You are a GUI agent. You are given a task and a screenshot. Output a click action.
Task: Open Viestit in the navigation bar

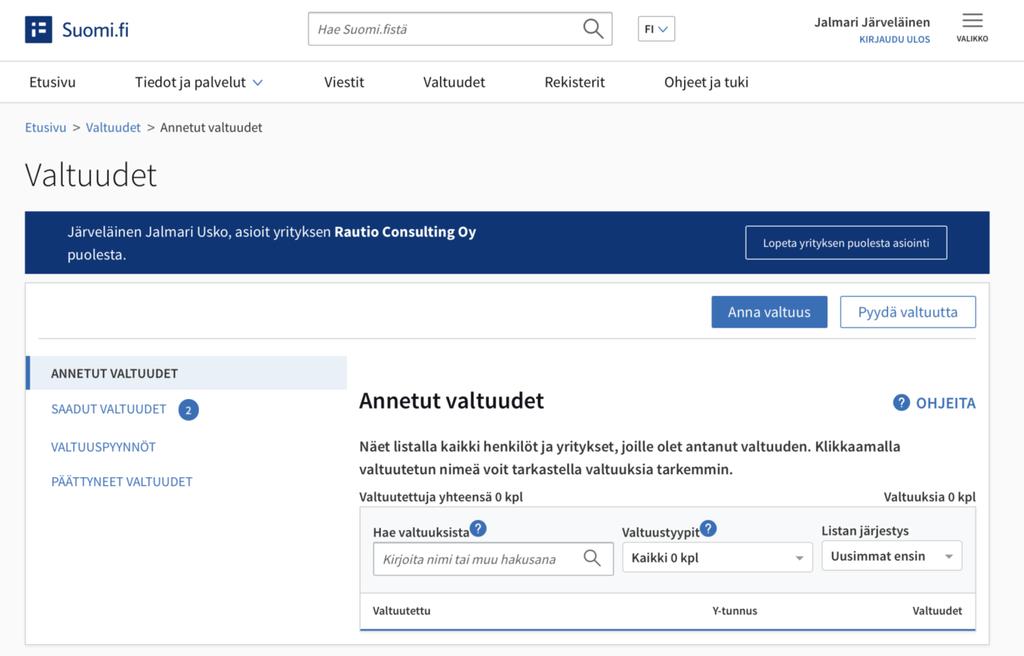344,82
